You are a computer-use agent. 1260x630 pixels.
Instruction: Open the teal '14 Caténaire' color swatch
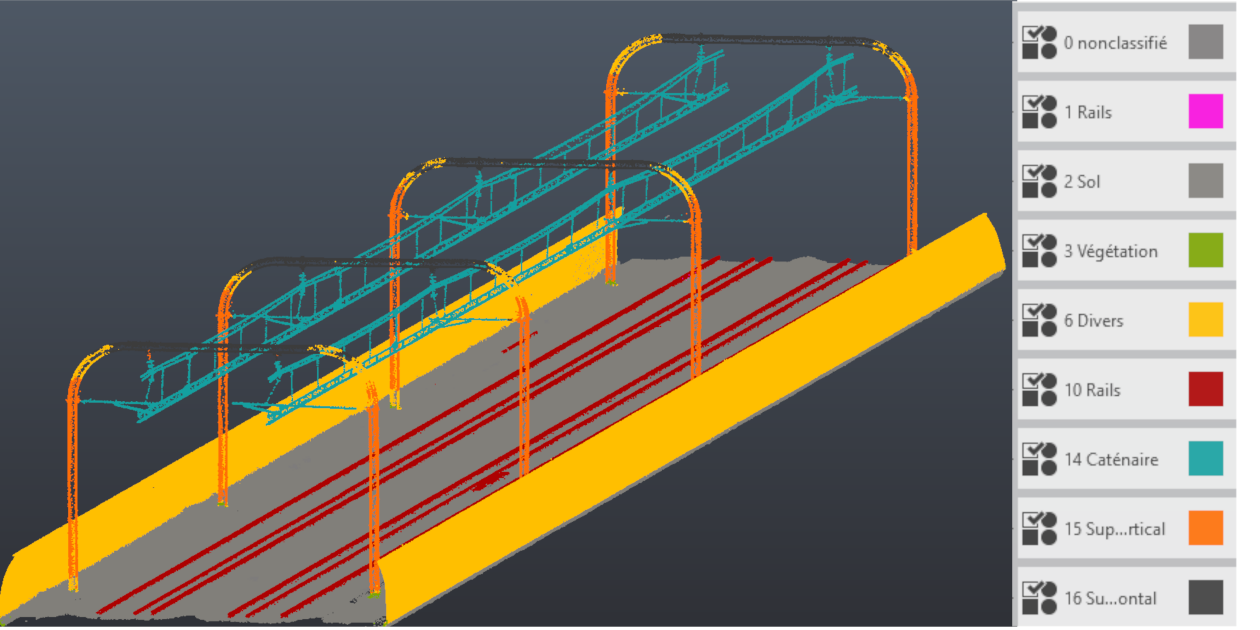click(x=1205, y=459)
